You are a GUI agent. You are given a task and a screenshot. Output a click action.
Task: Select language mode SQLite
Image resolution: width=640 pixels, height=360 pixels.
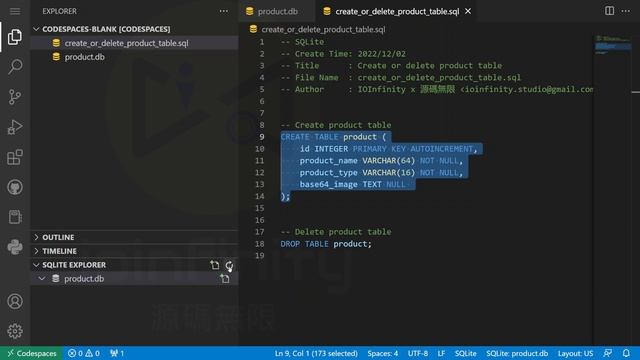tap(465, 353)
